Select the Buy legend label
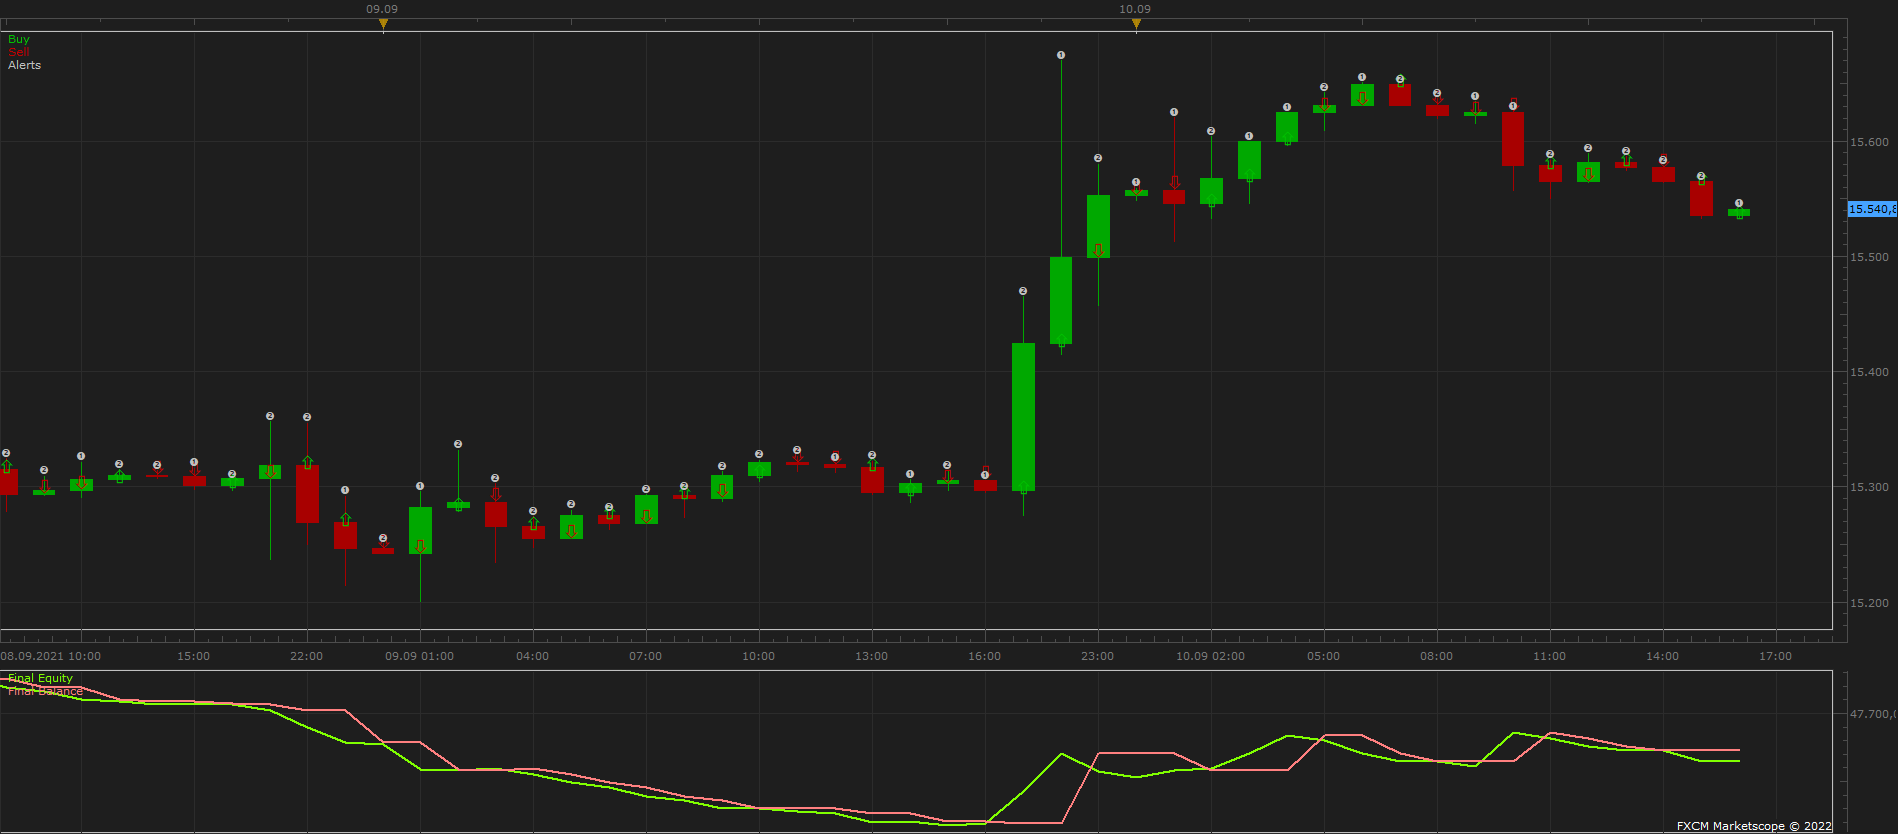The image size is (1898, 834). coord(19,39)
